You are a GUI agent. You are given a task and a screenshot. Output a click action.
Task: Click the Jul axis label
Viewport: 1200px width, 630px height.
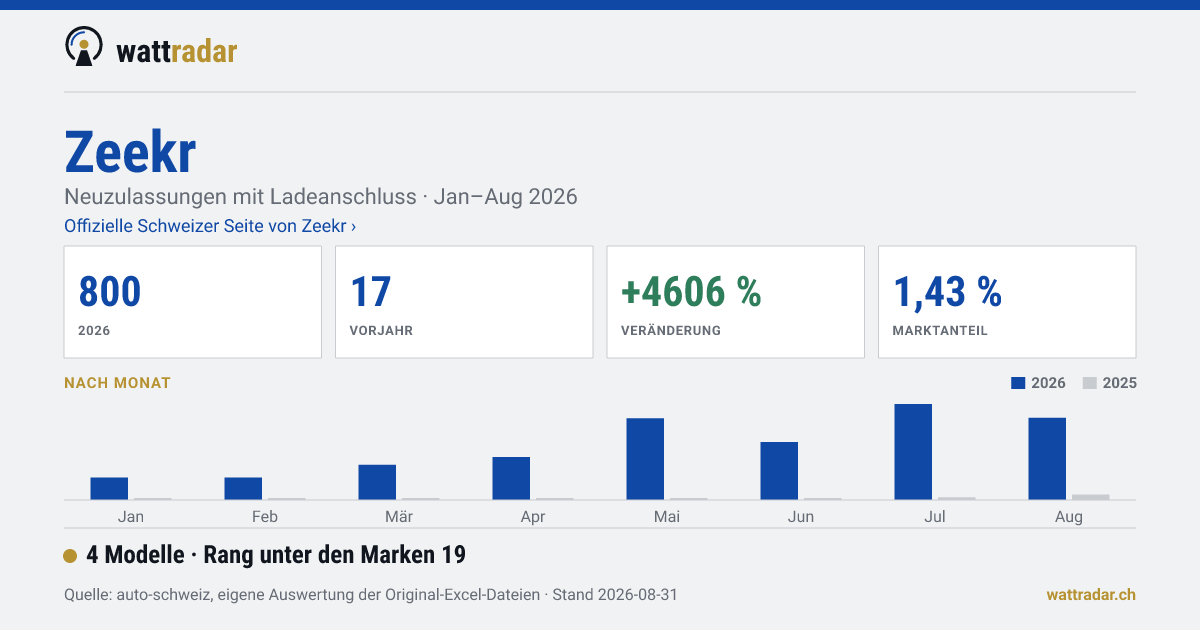pos(935,517)
